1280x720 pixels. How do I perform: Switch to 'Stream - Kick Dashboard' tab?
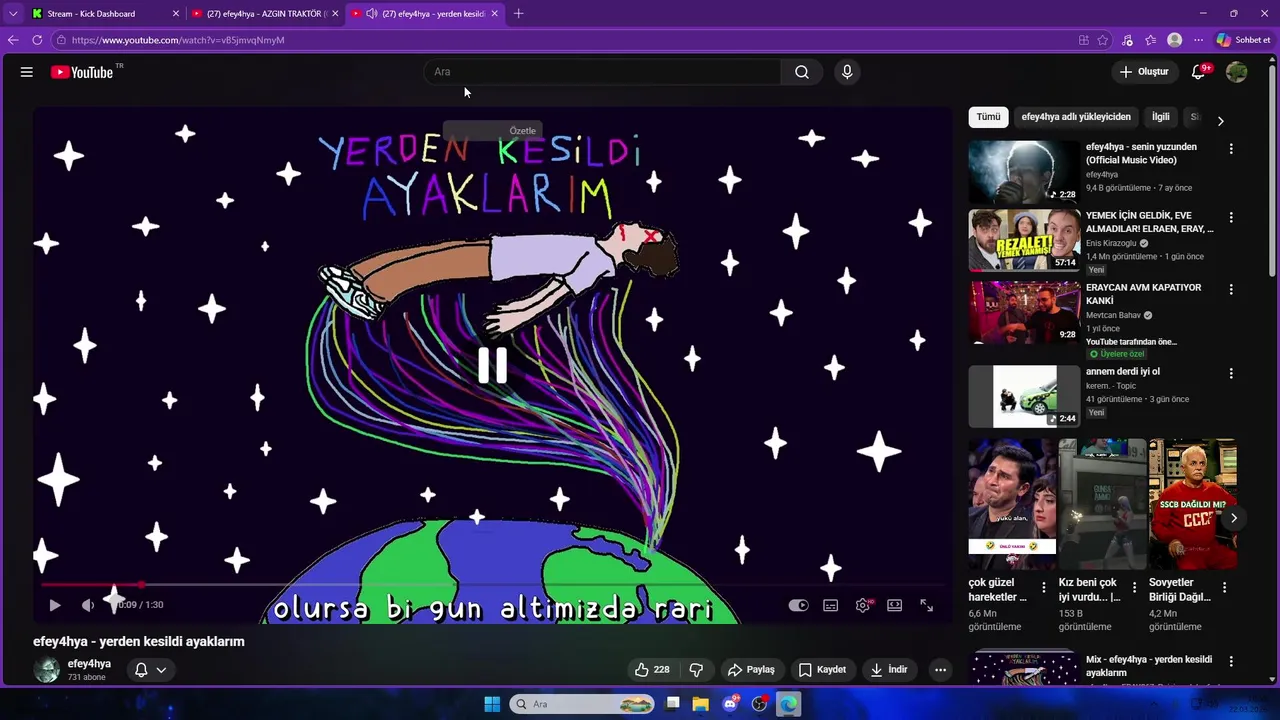pyautogui.click(x=105, y=14)
